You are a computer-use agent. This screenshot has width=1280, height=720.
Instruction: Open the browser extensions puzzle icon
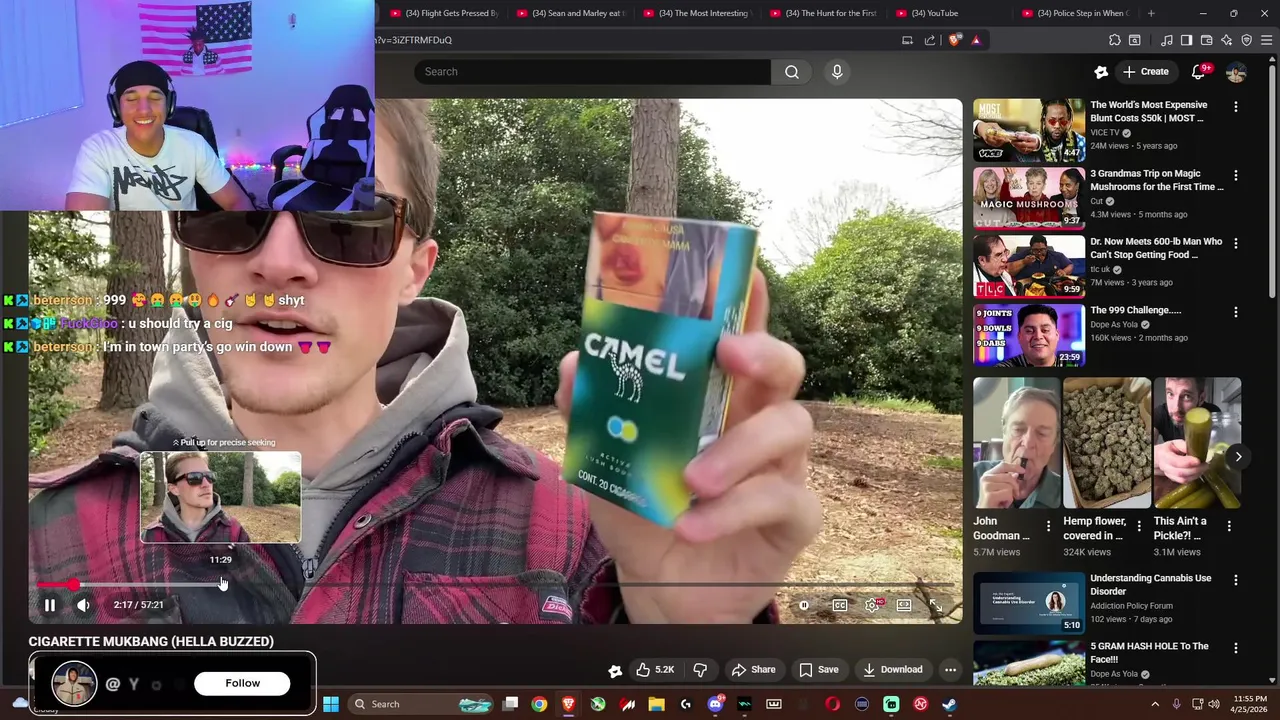click(1115, 40)
